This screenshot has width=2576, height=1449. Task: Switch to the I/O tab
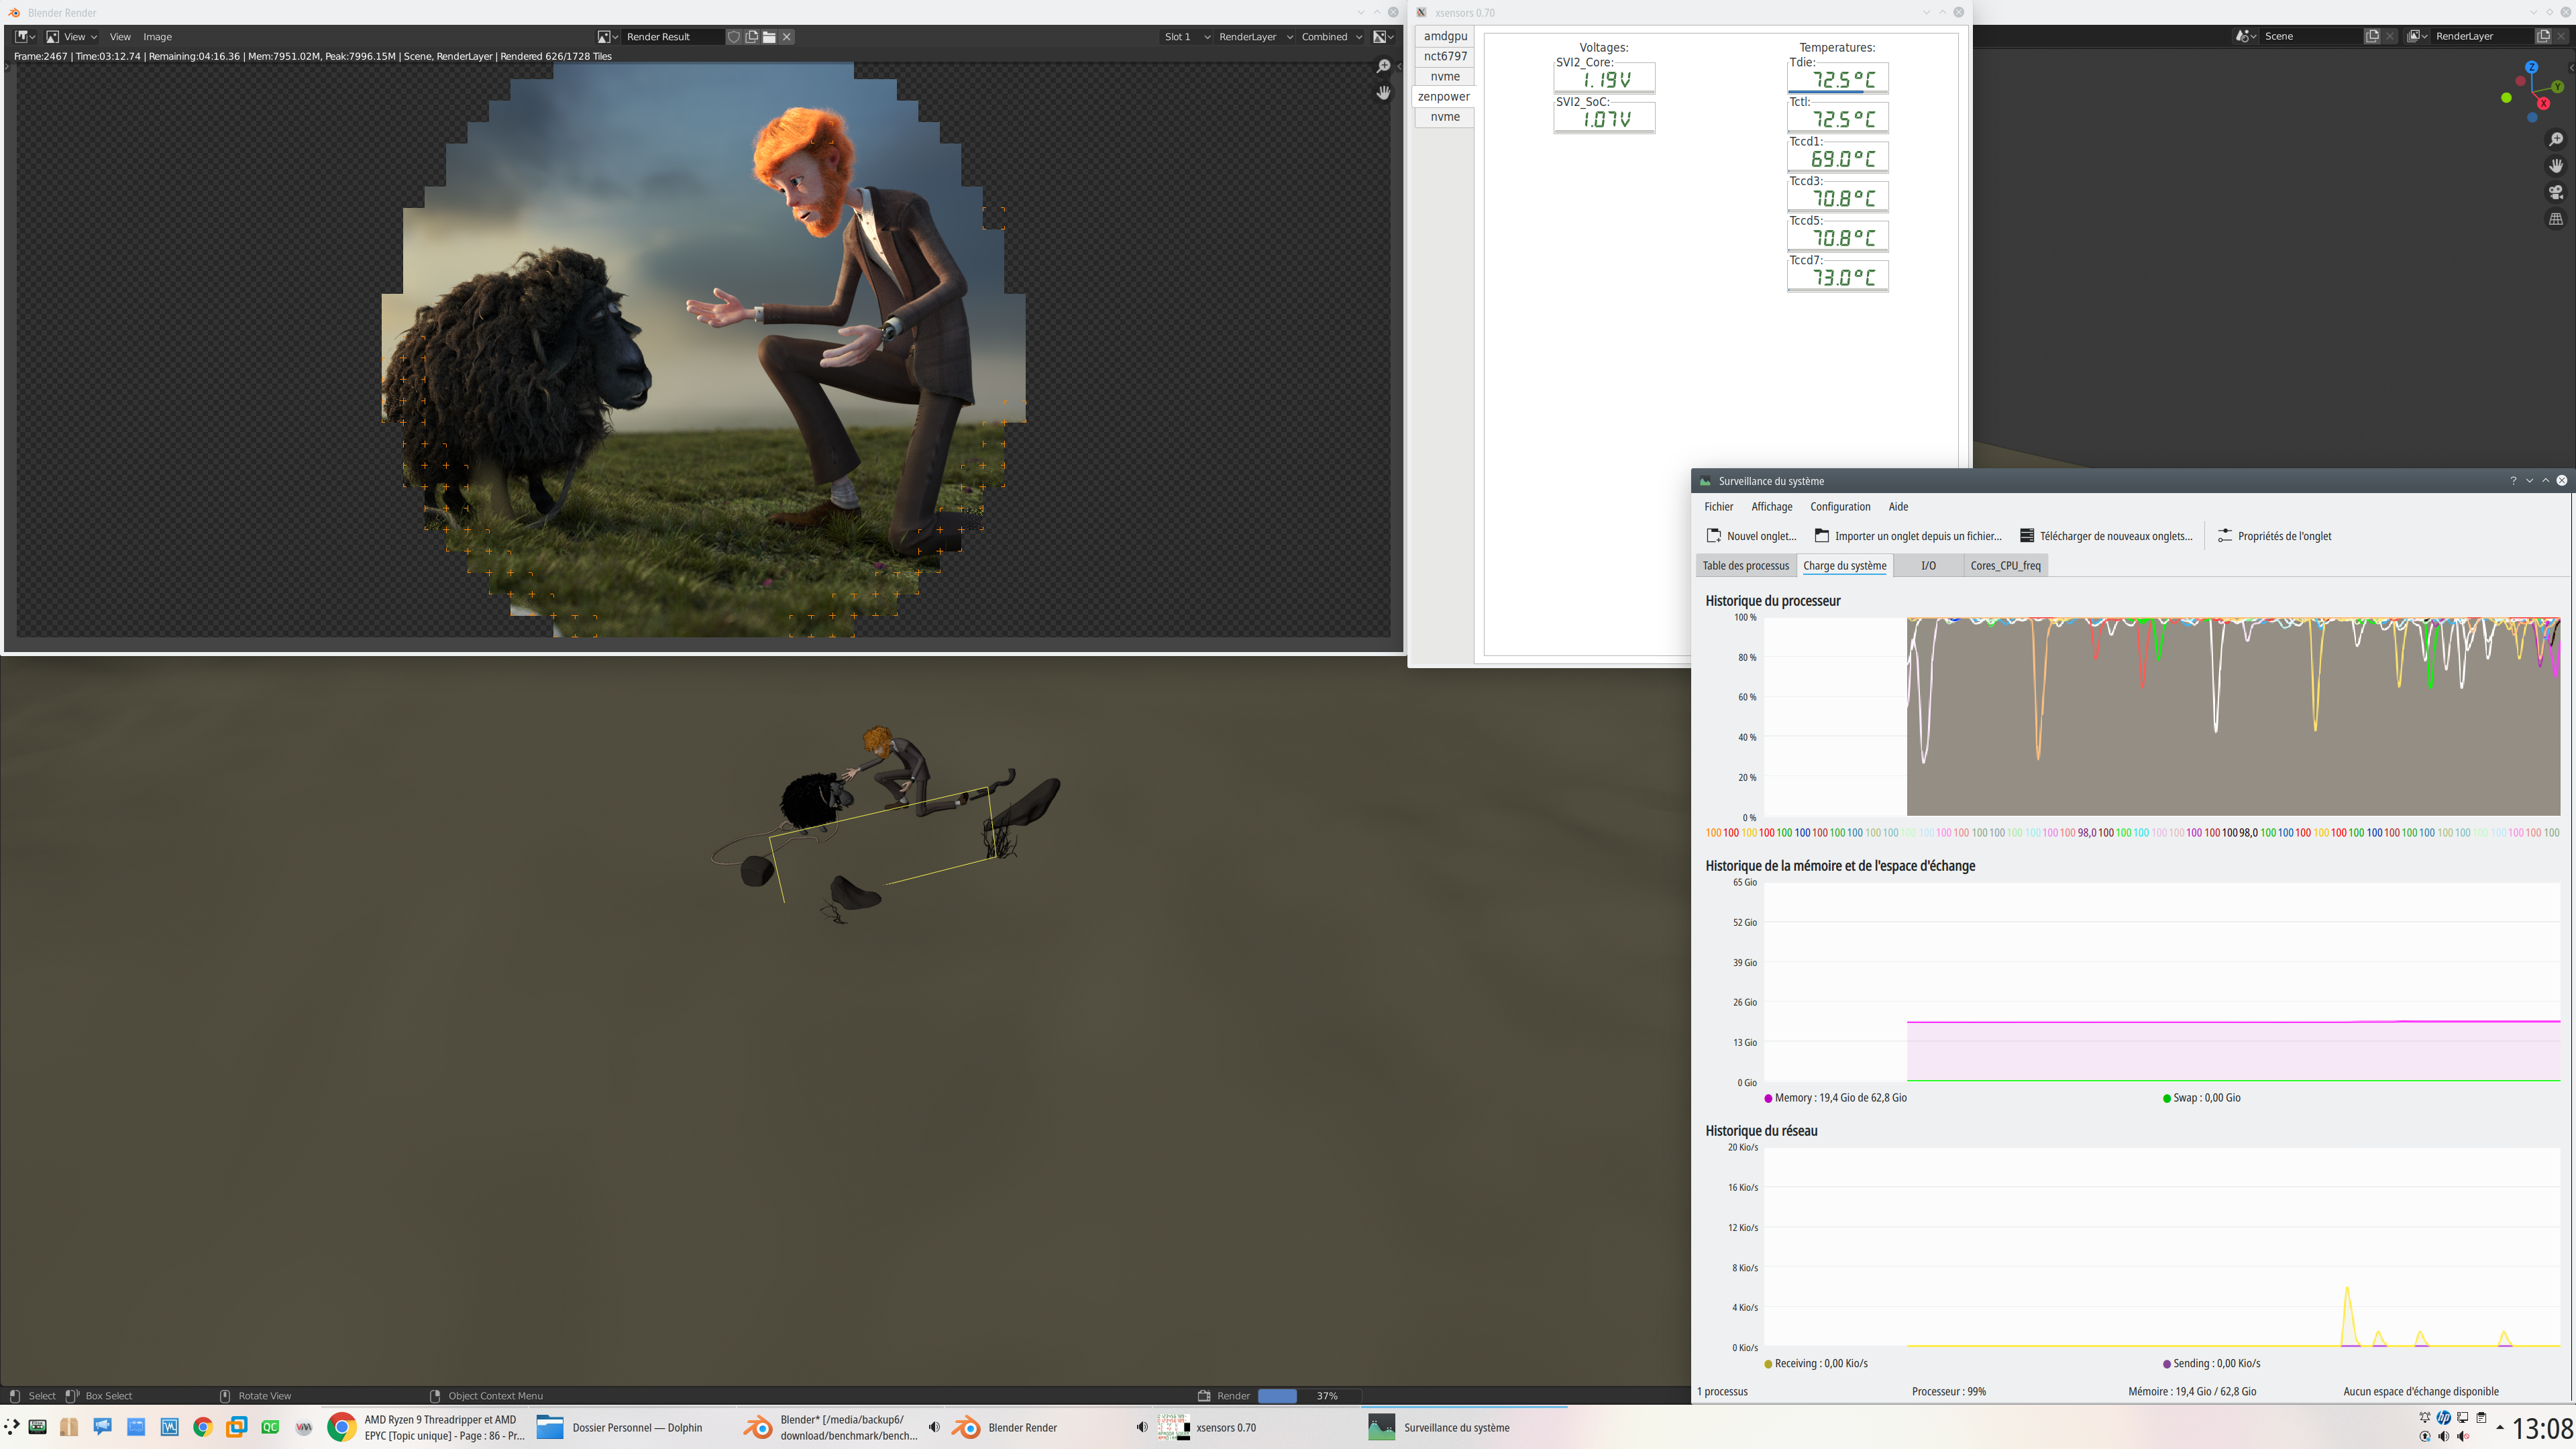click(1928, 566)
